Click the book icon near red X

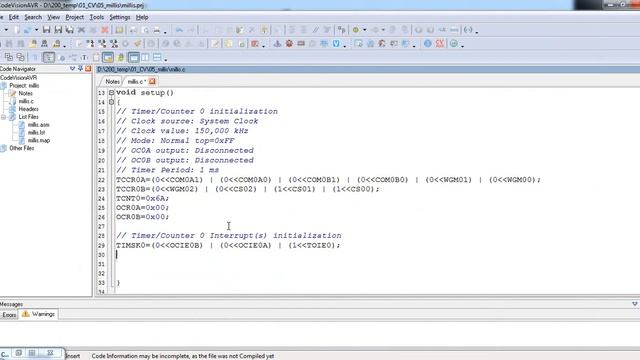[119, 30]
